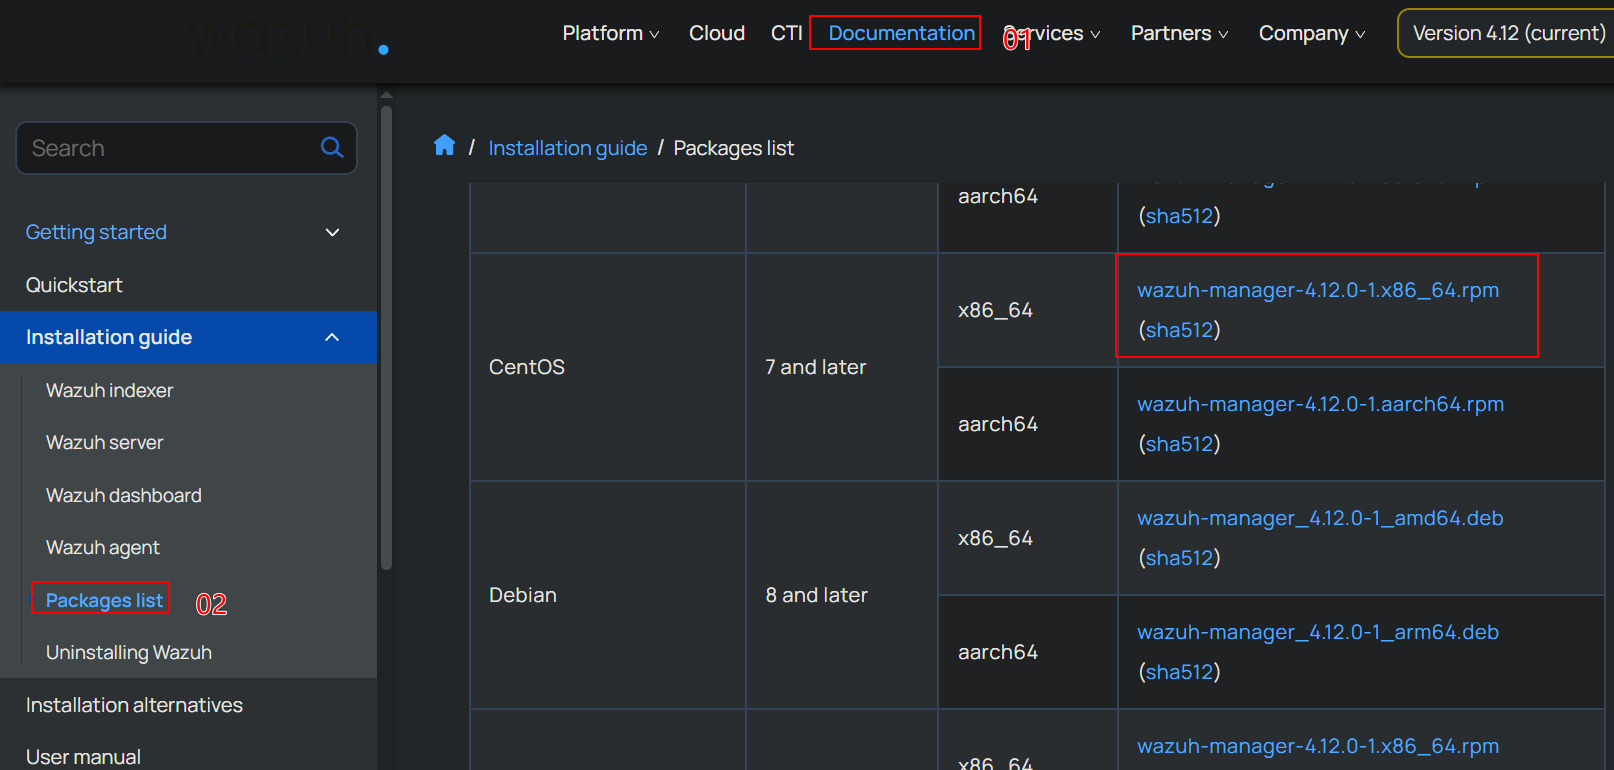Click the search magnifier icon
Image resolution: width=1614 pixels, height=770 pixels.
(x=332, y=148)
